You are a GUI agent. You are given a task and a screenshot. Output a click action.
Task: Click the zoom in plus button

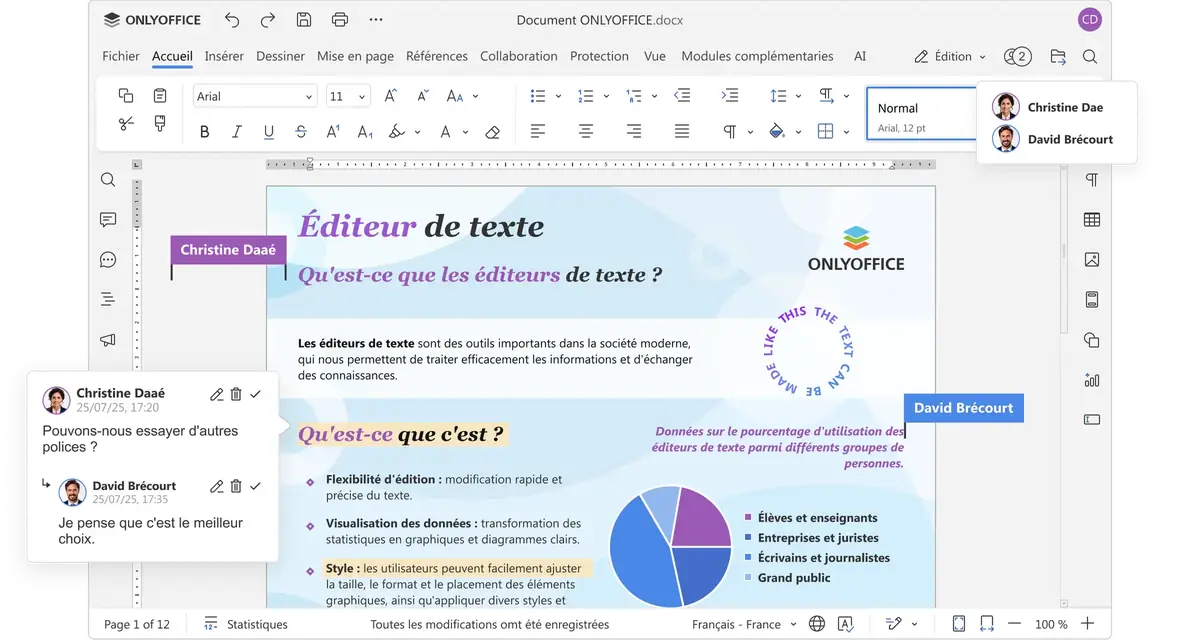(x=1087, y=624)
